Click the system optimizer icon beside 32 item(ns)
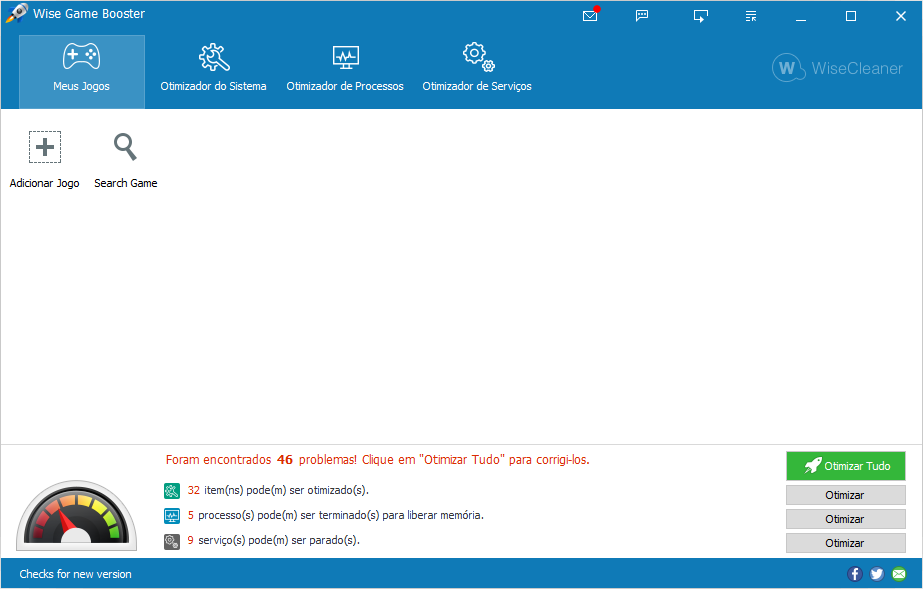This screenshot has height=589, width=923. pyautogui.click(x=172, y=491)
